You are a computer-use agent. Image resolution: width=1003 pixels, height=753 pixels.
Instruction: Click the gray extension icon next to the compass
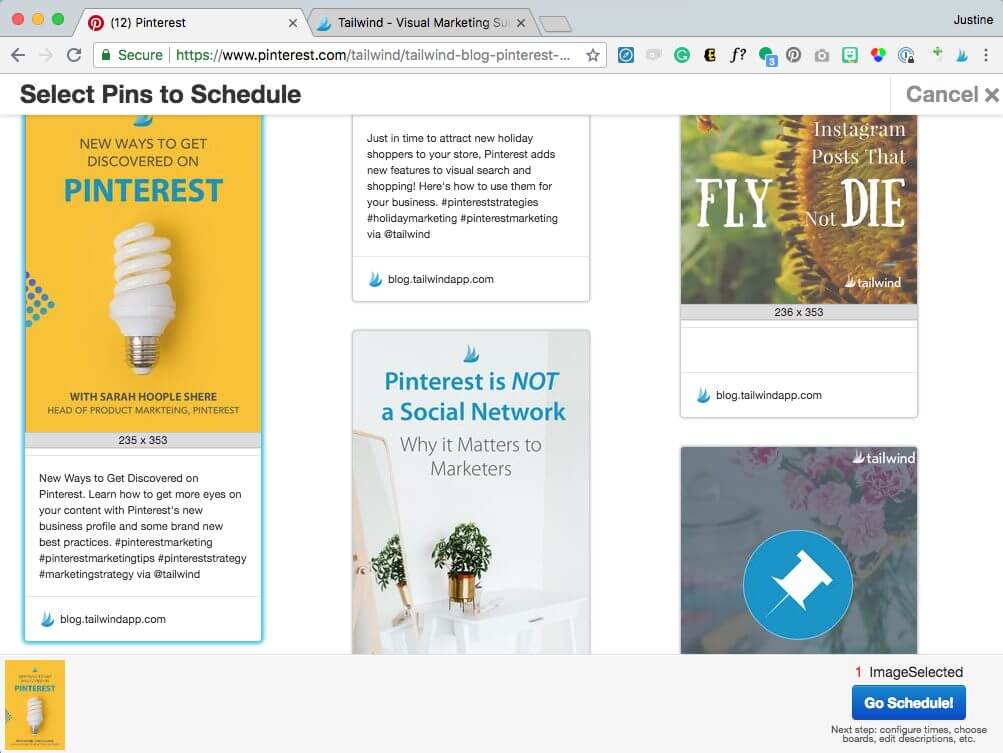click(654, 55)
